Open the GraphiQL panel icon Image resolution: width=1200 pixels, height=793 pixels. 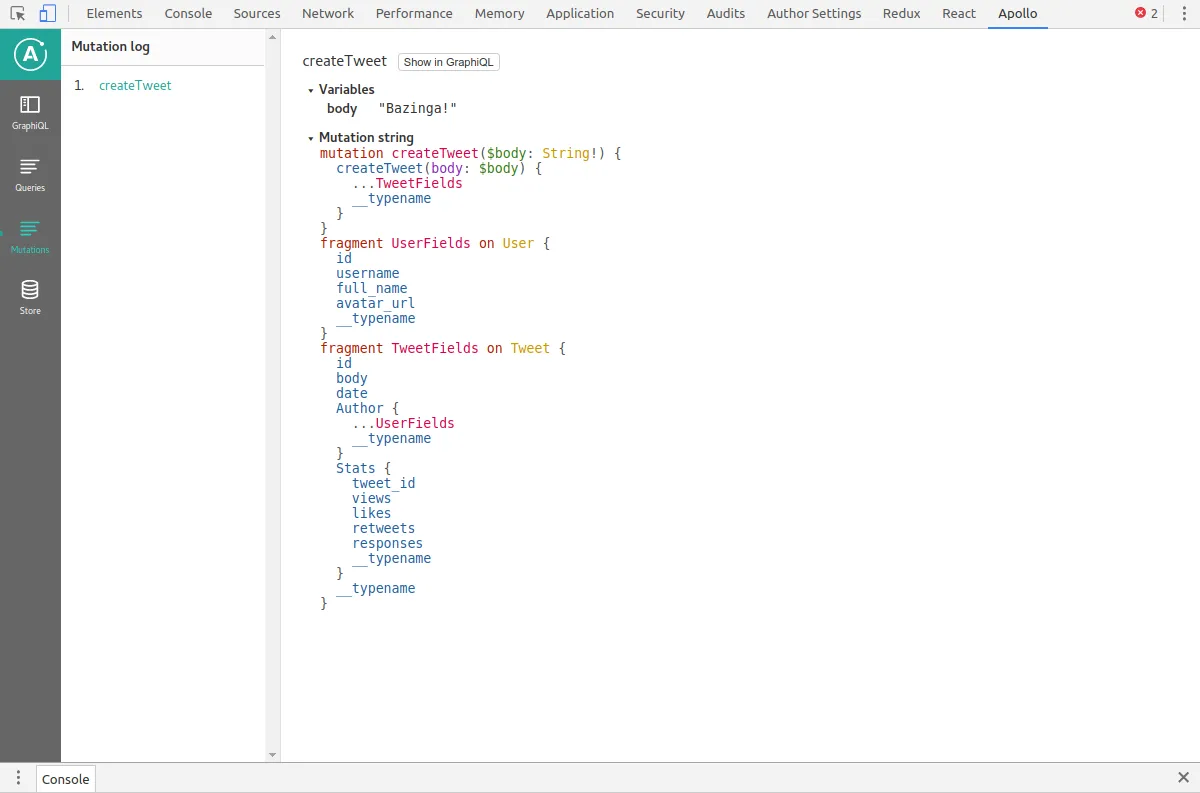tap(30, 111)
